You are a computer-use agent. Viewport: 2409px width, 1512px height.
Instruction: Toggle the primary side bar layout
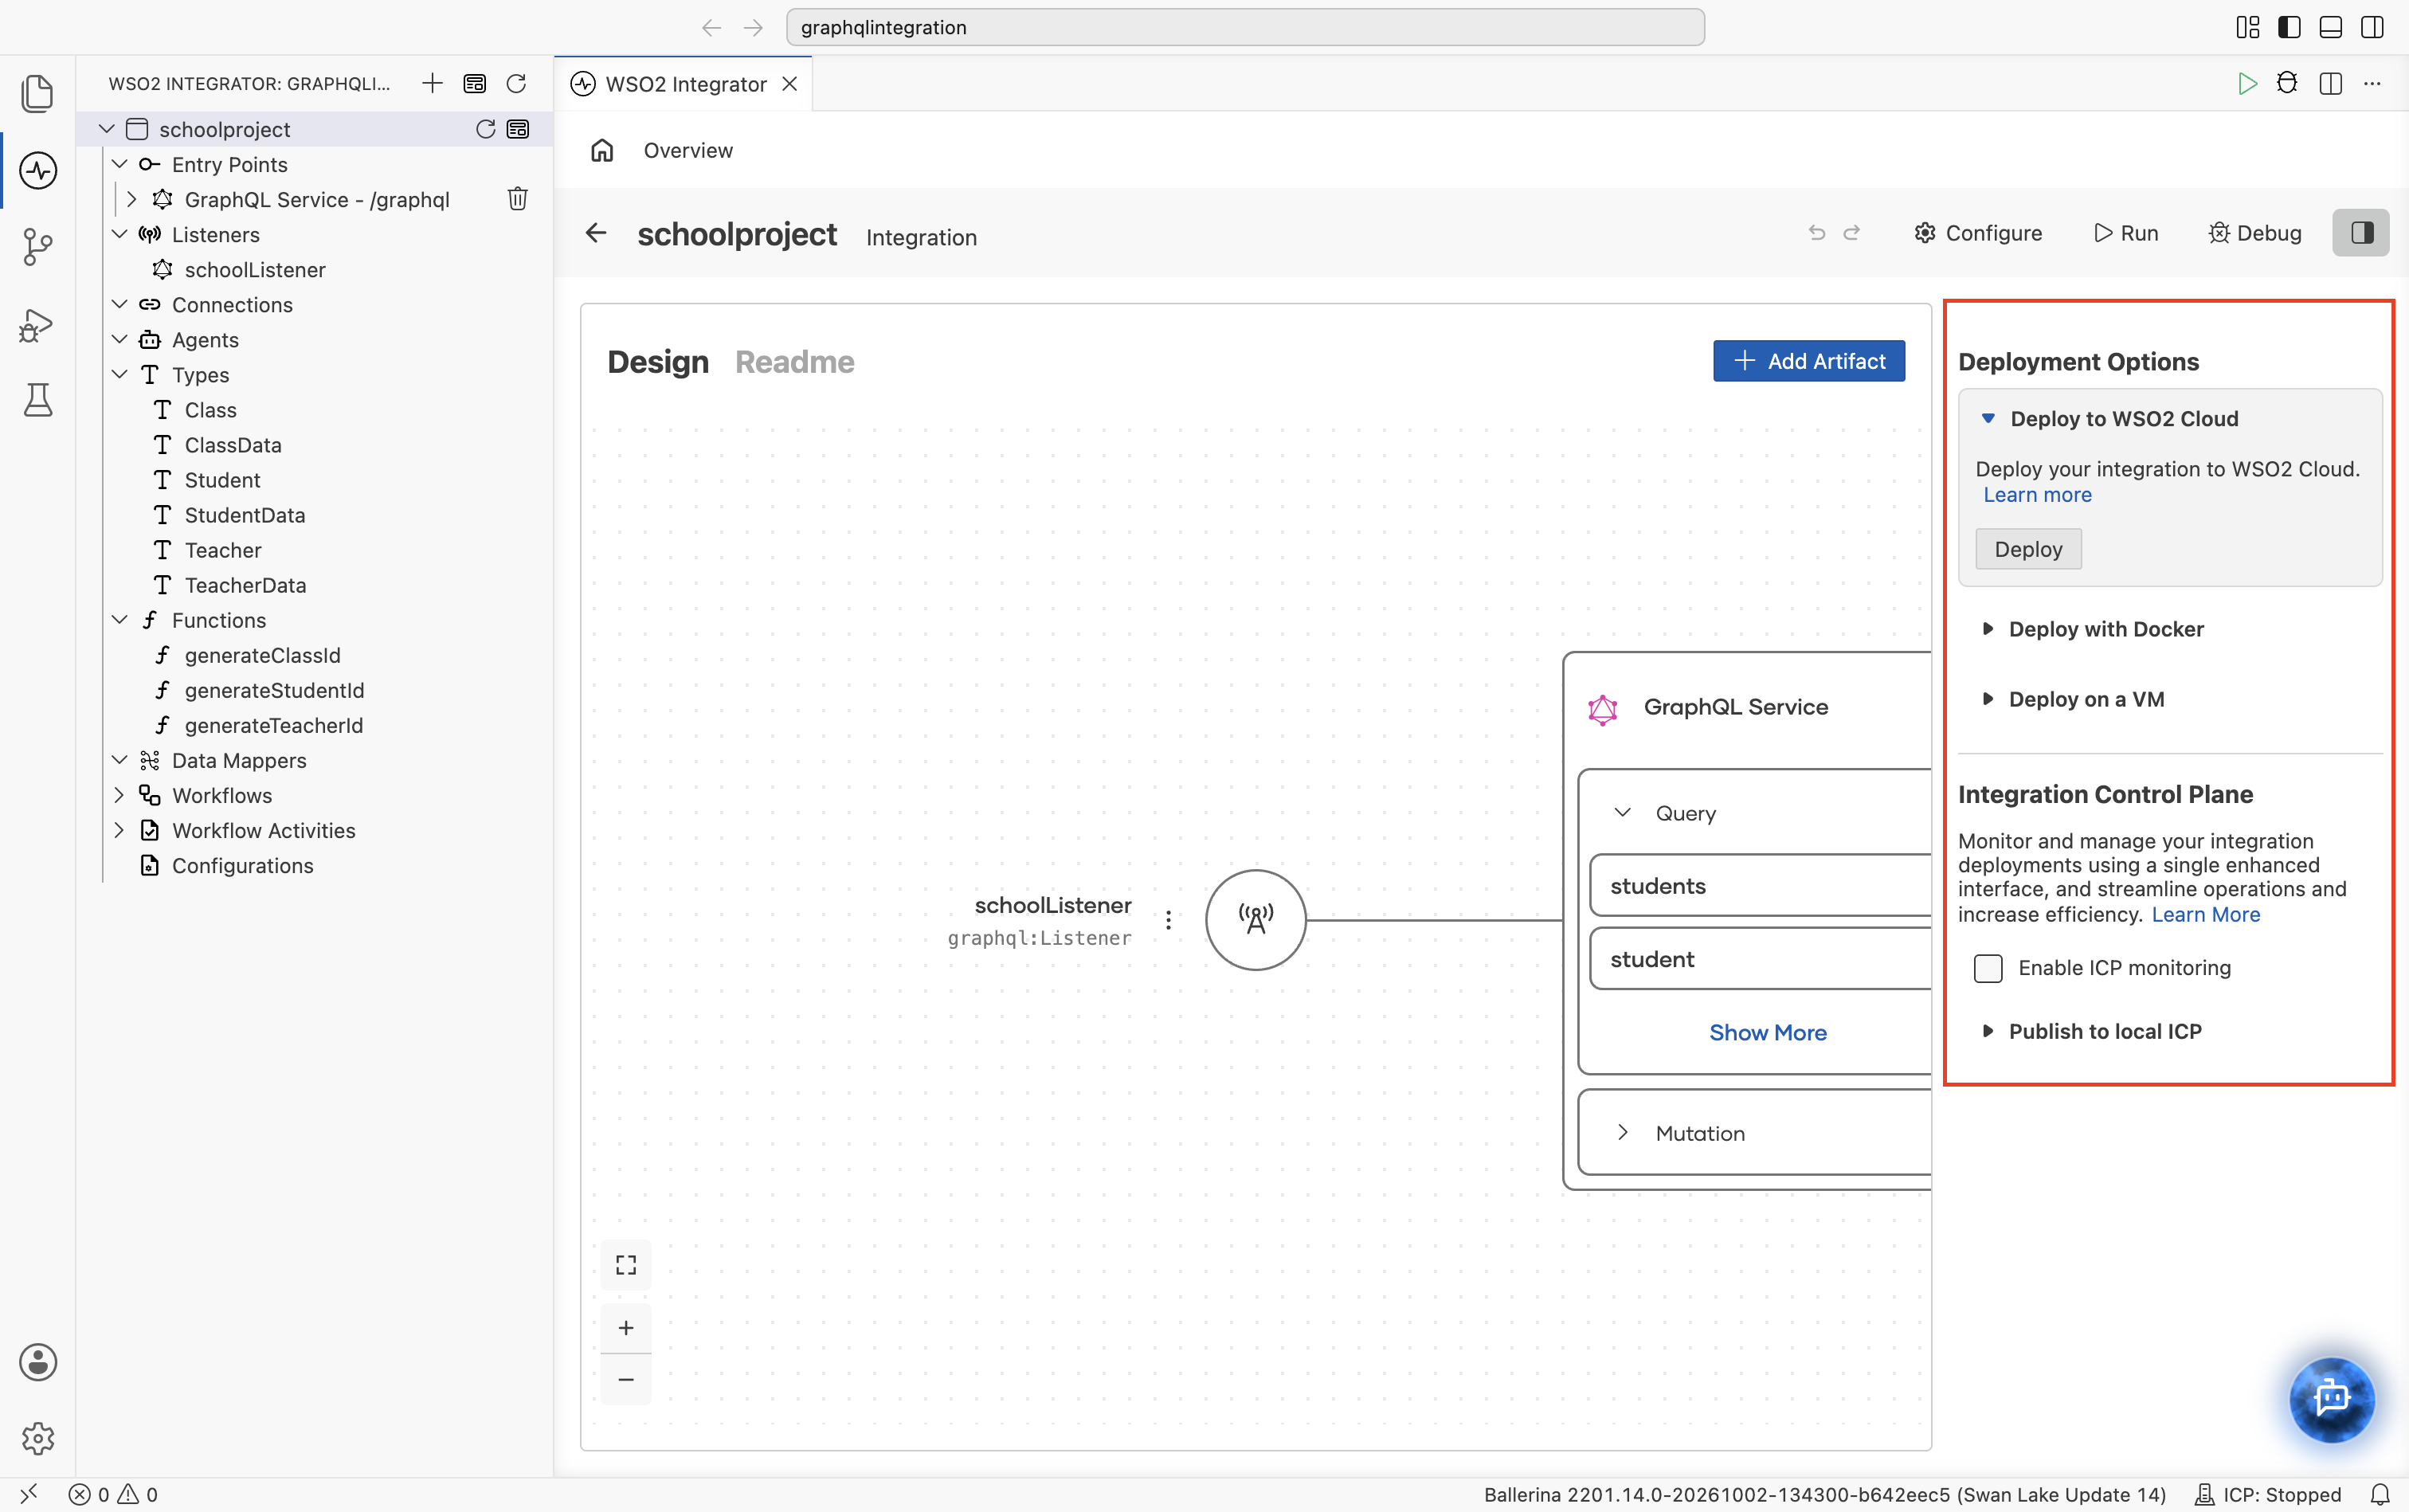pos(2289,27)
